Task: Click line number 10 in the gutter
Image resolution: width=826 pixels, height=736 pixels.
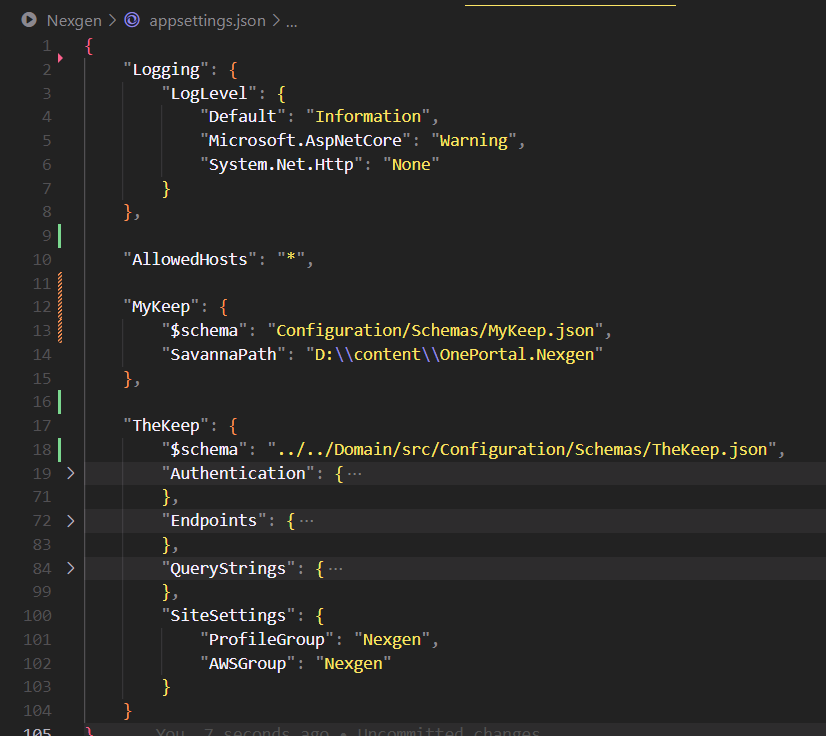Action: click(x=41, y=259)
